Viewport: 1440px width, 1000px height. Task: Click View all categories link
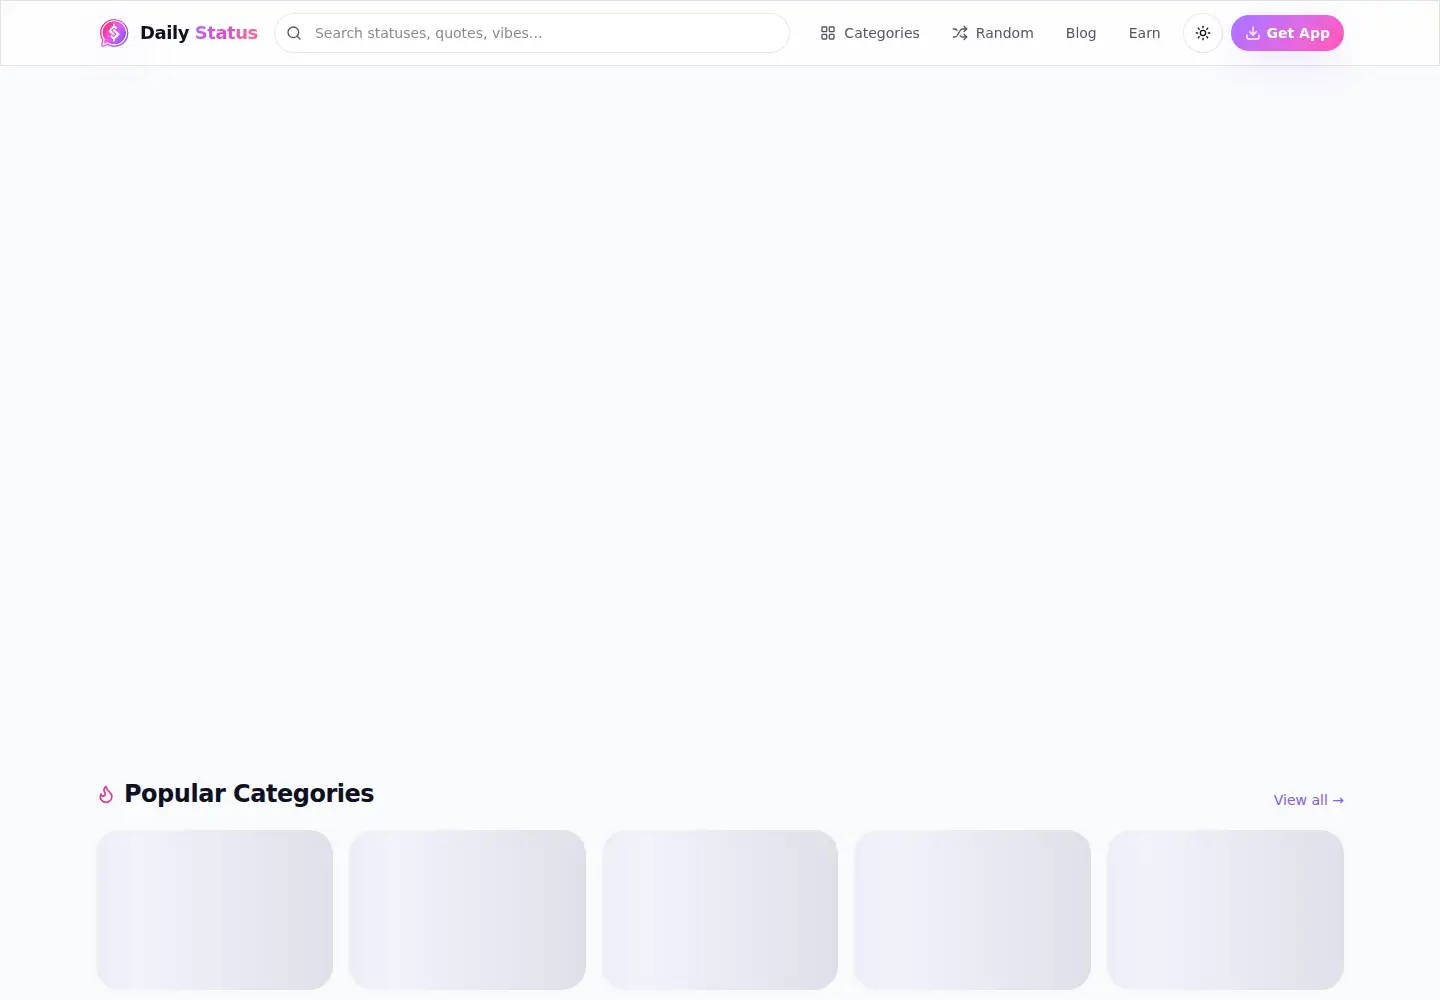1308,800
